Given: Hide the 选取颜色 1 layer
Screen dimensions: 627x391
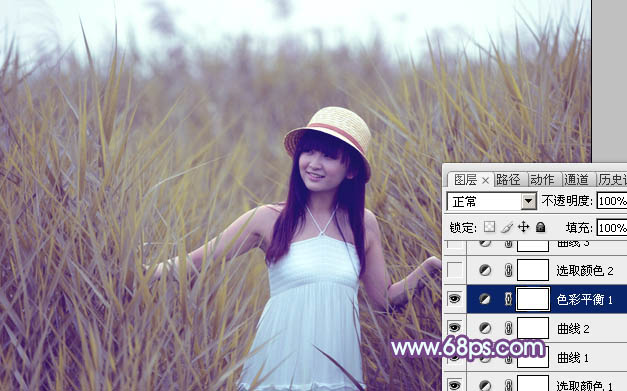Looking at the screenshot, I should pos(454,385).
